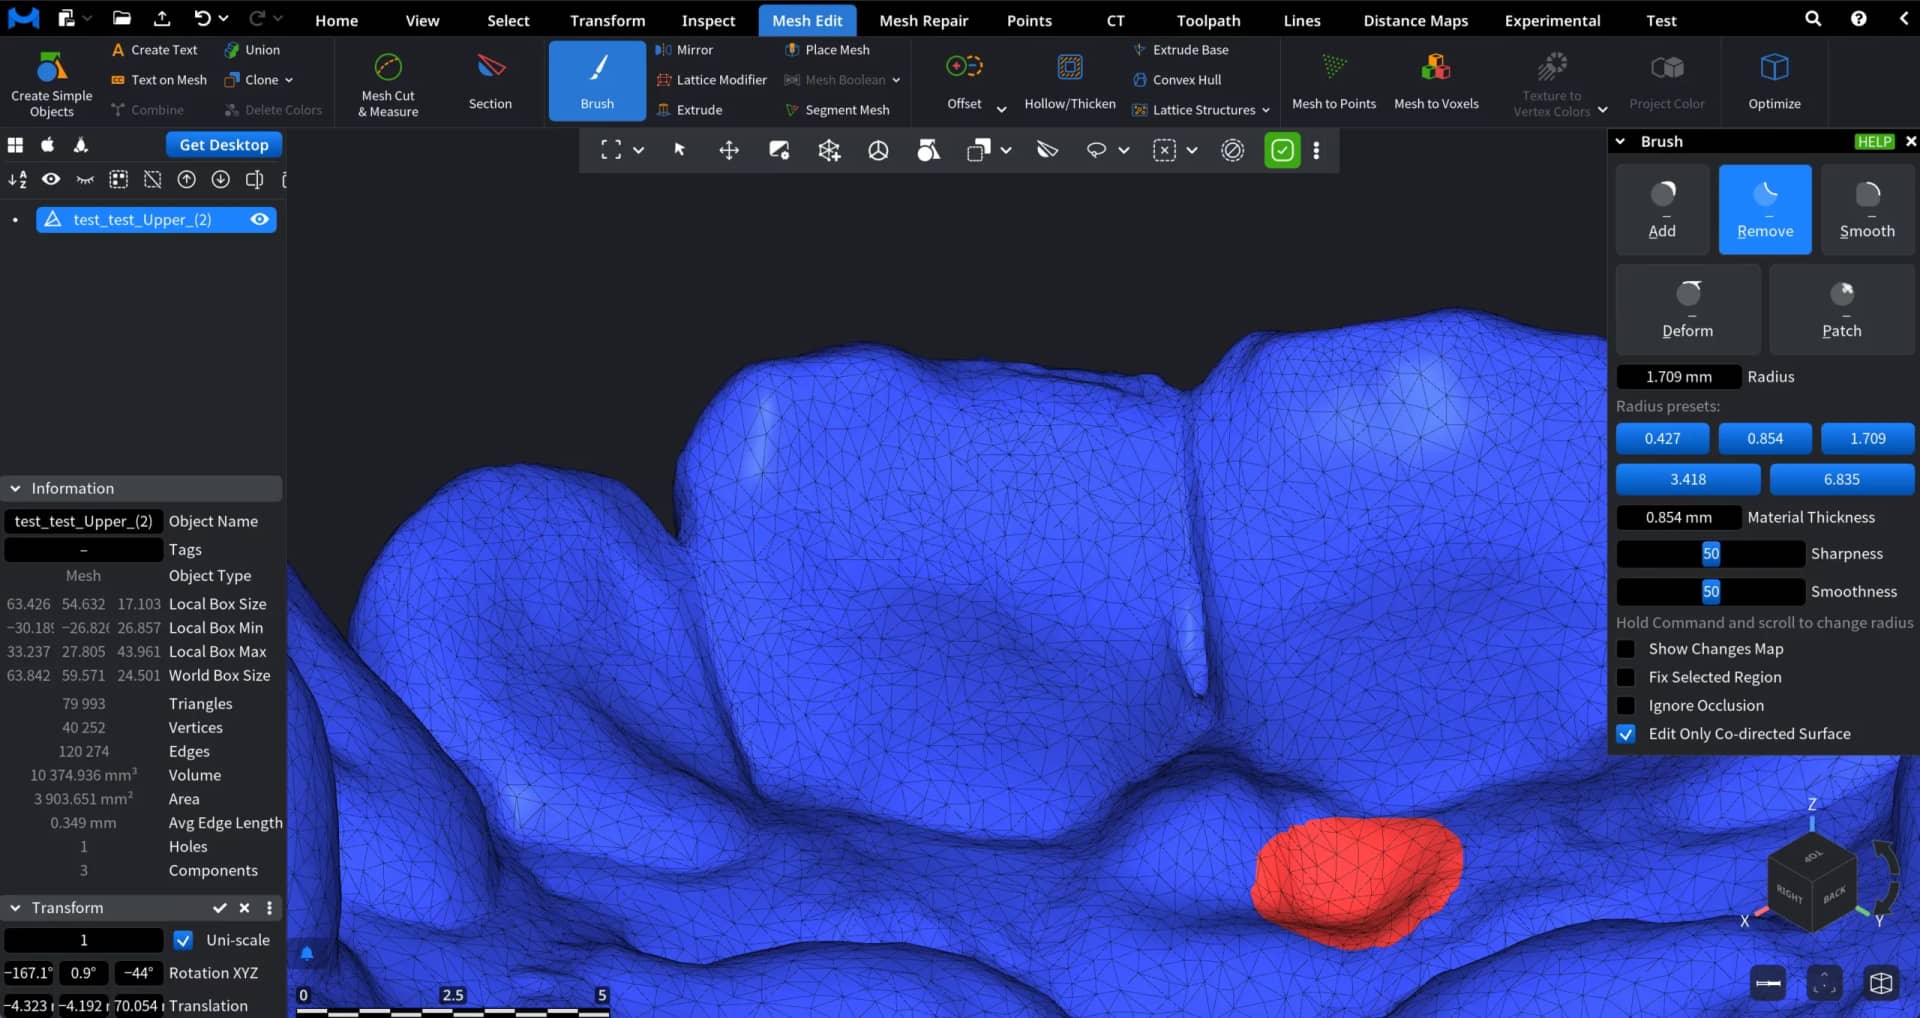Screen dimensions: 1920x1018
Task: Tick the Fix Selected Region checkbox
Action: click(x=1626, y=677)
